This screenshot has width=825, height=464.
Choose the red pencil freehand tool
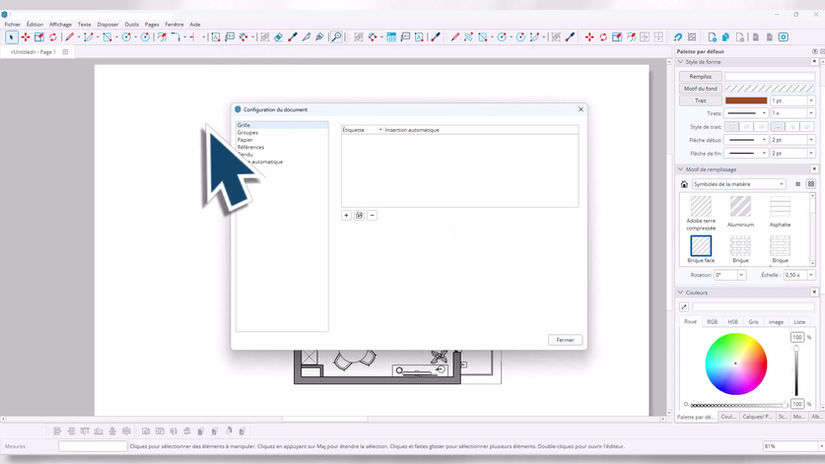69,37
